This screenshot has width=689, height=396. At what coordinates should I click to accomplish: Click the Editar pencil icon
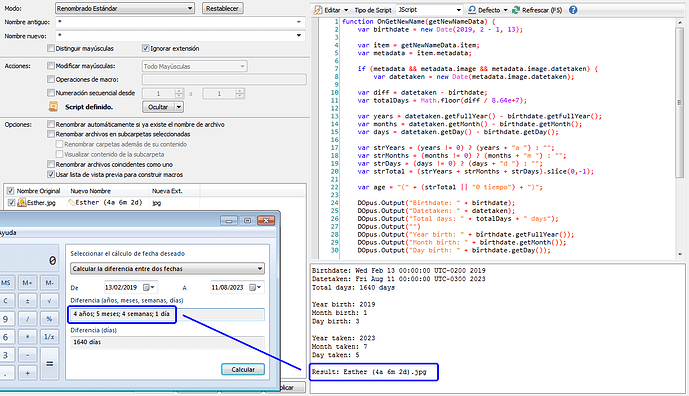318,10
